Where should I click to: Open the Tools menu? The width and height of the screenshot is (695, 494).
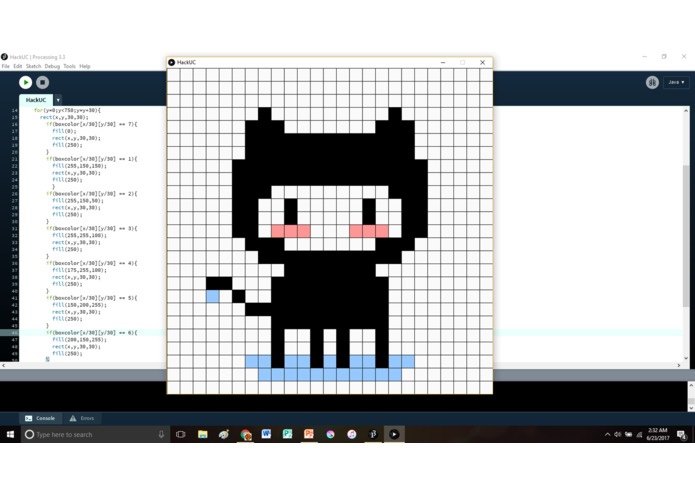click(x=70, y=66)
